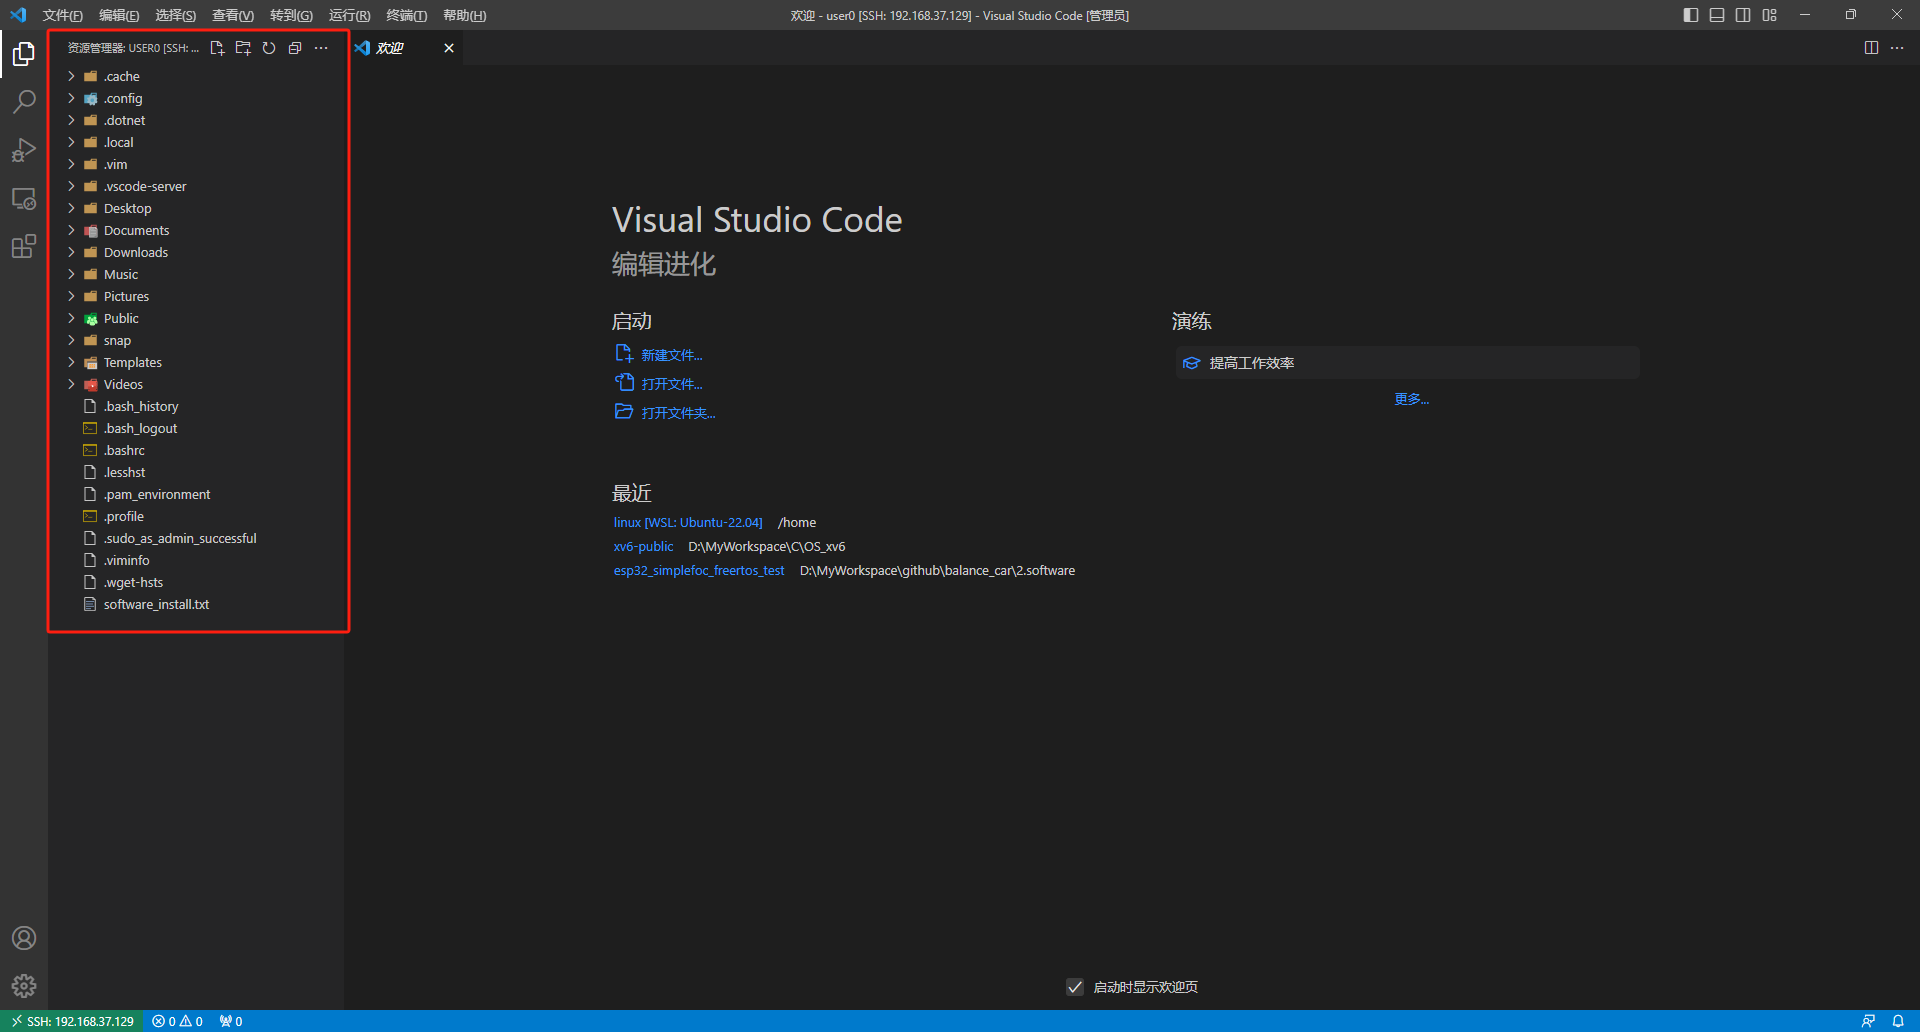Close the Welcome tab
1920x1032 pixels.
[449, 48]
